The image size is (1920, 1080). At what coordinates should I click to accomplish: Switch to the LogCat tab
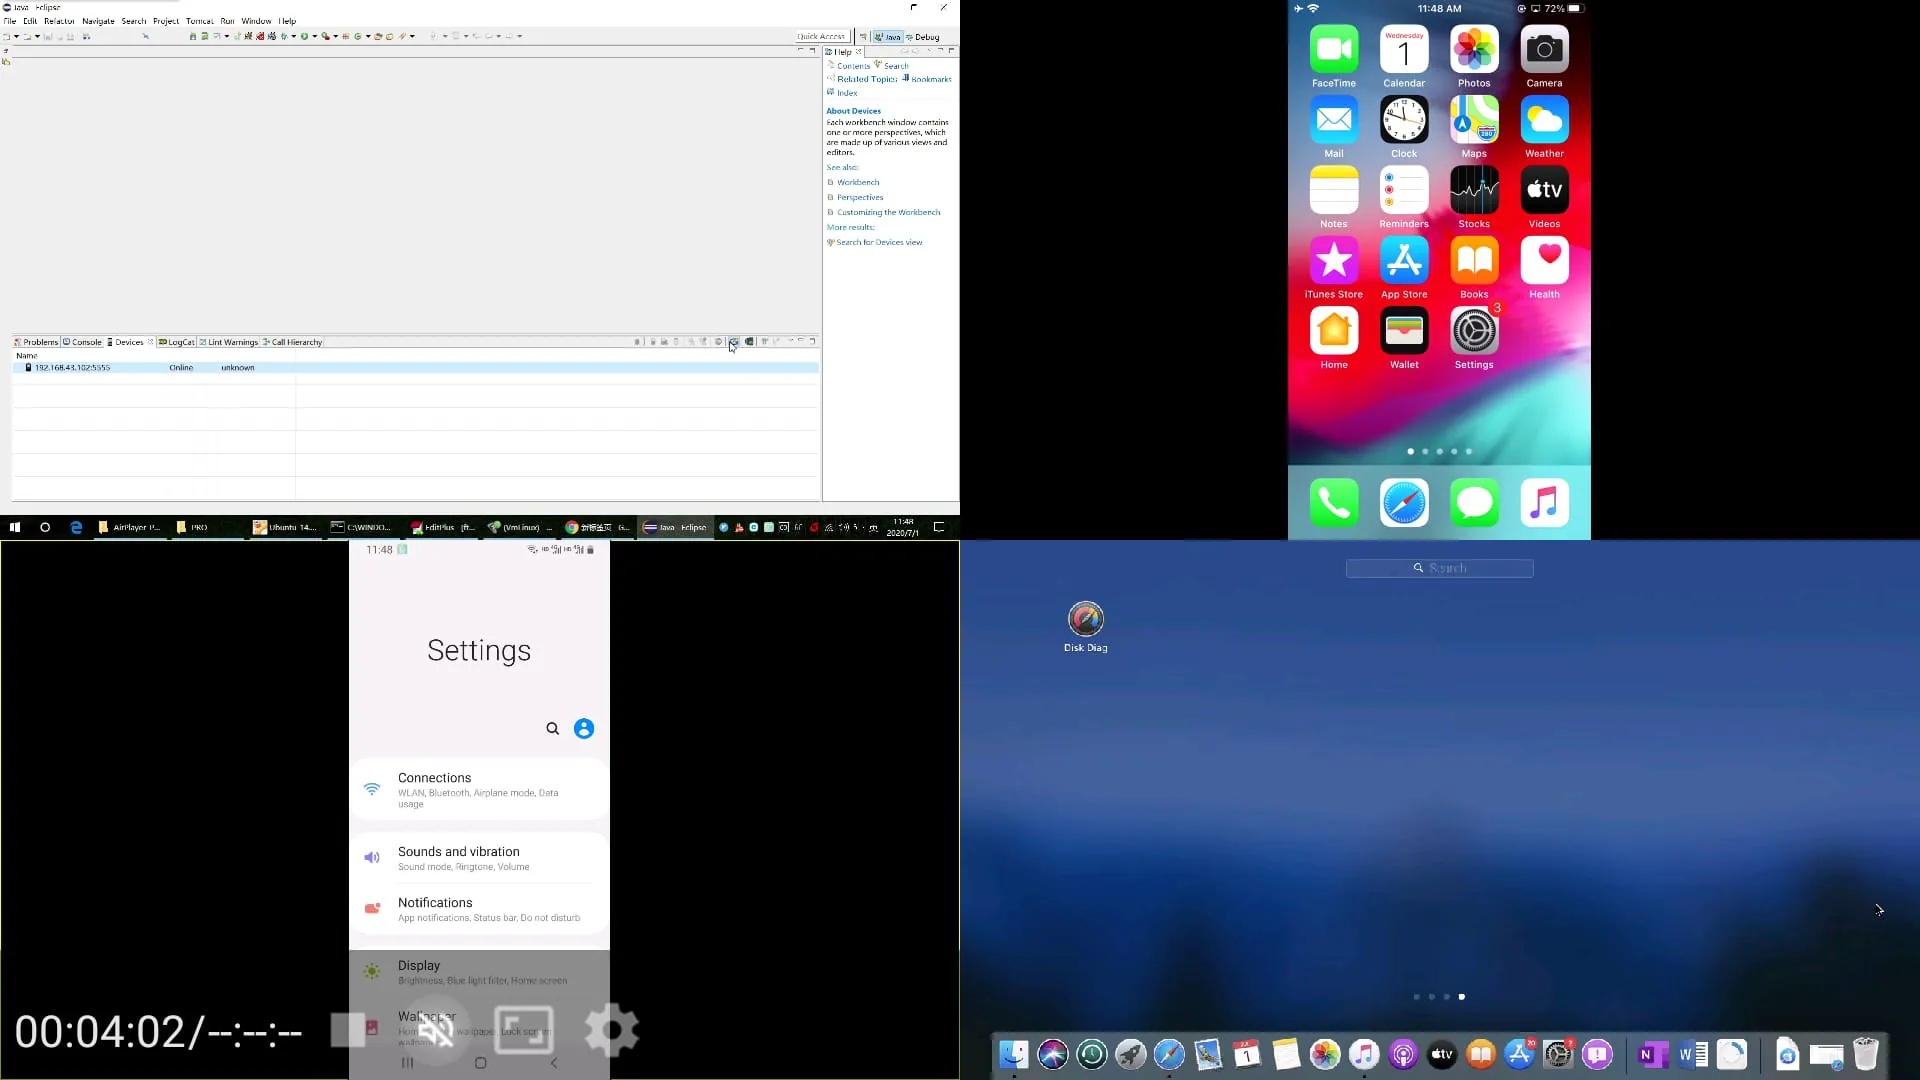pyautogui.click(x=178, y=341)
